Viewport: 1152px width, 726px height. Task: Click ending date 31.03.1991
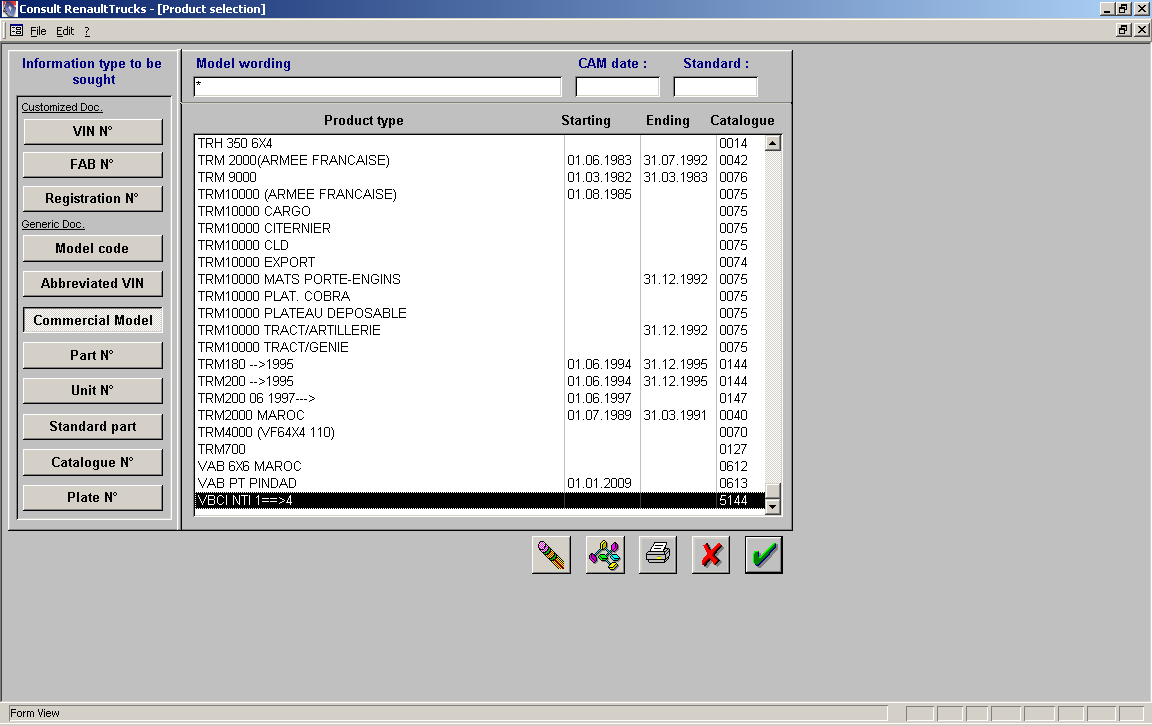pos(675,415)
